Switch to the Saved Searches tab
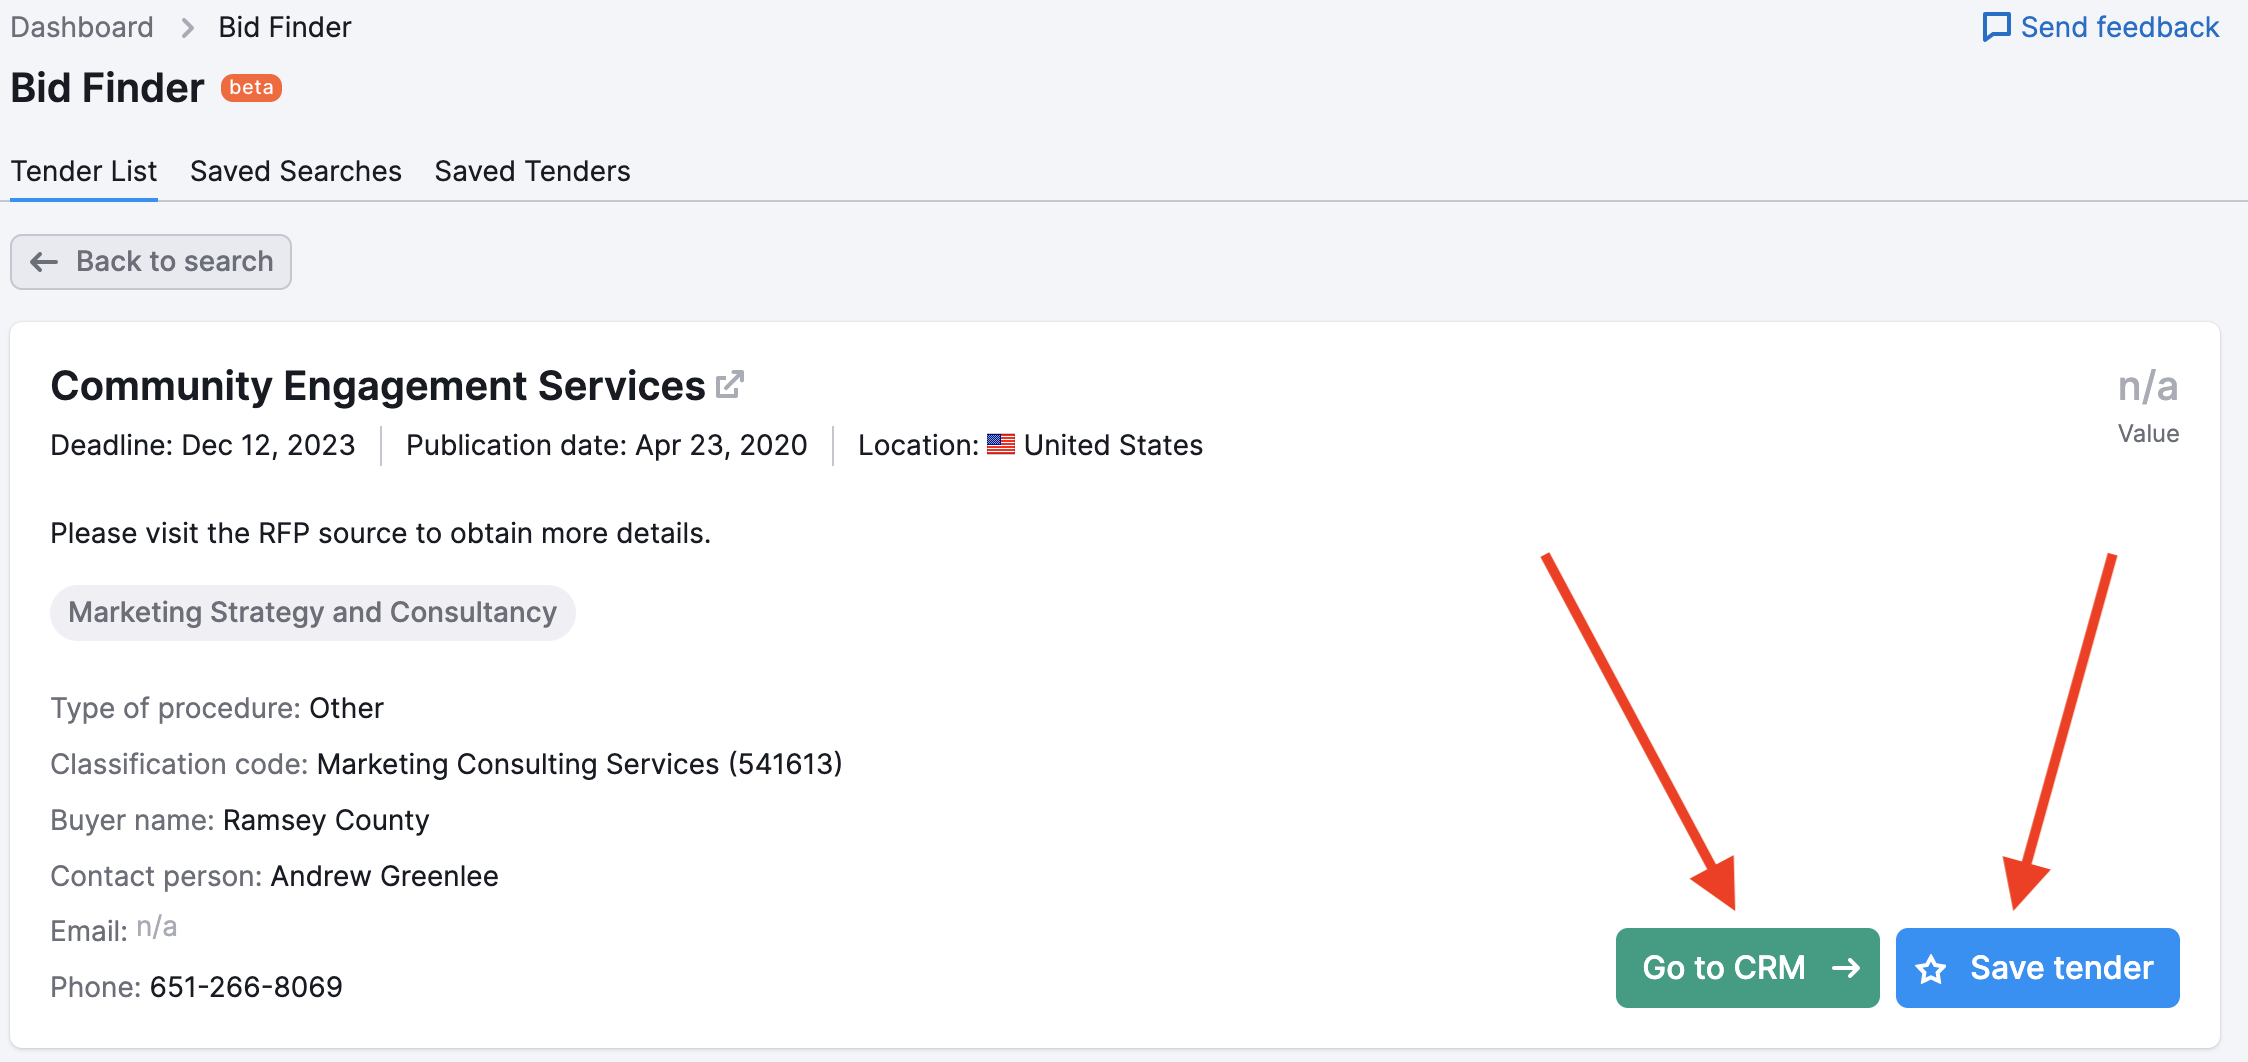Image resolution: width=2248 pixels, height=1062 pixels. pyautogui.click(x=296, y=171)
